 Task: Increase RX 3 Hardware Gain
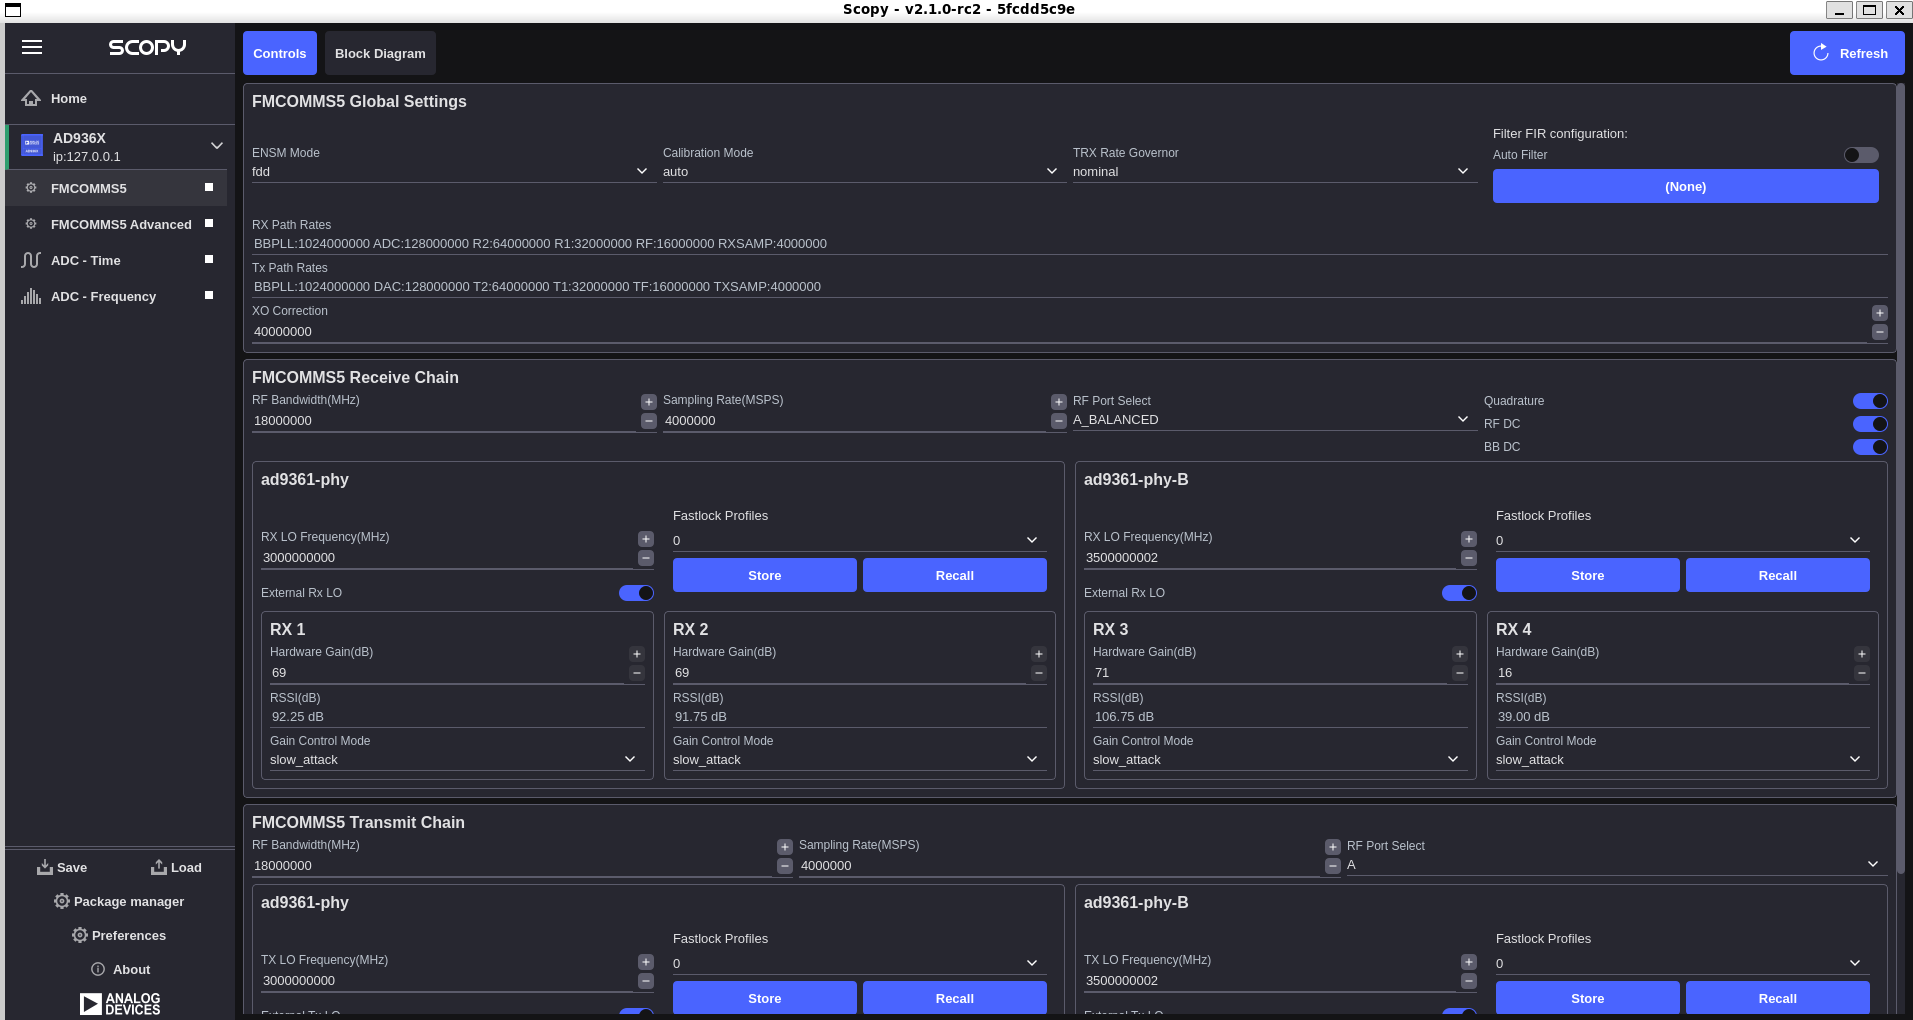1460,654
